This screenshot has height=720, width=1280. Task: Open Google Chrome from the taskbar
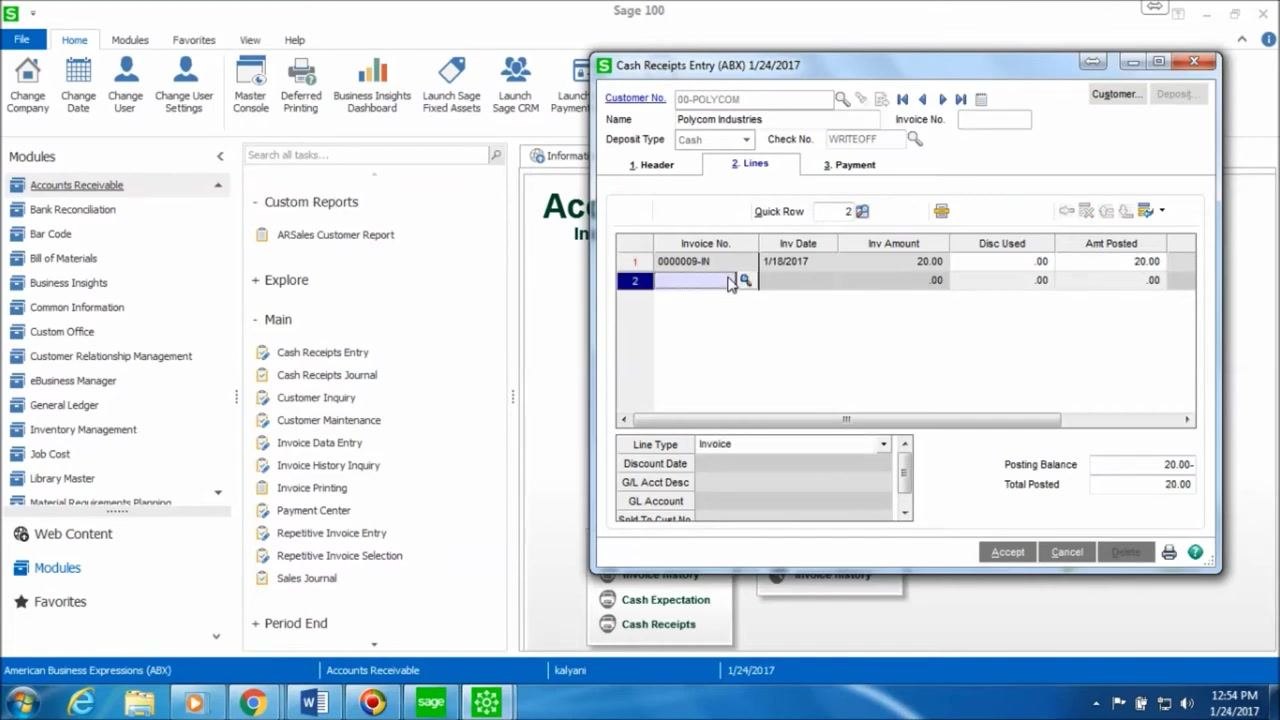[253, 703]
